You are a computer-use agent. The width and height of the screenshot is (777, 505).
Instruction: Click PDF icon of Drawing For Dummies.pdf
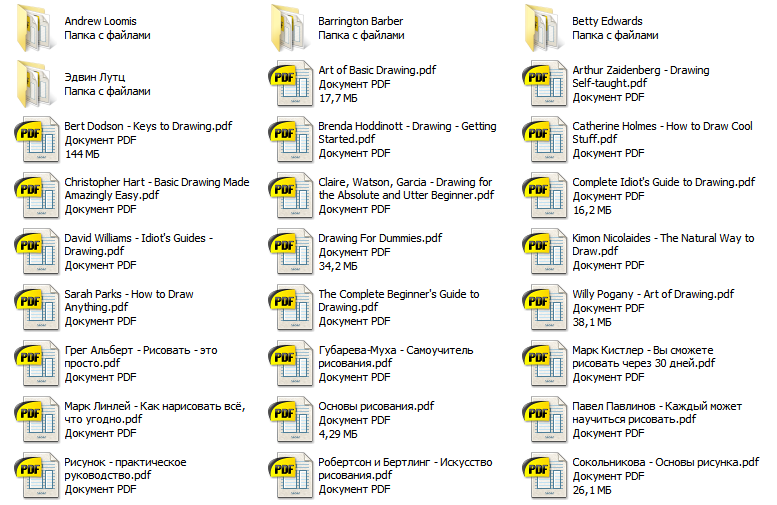tap(292, 251)
